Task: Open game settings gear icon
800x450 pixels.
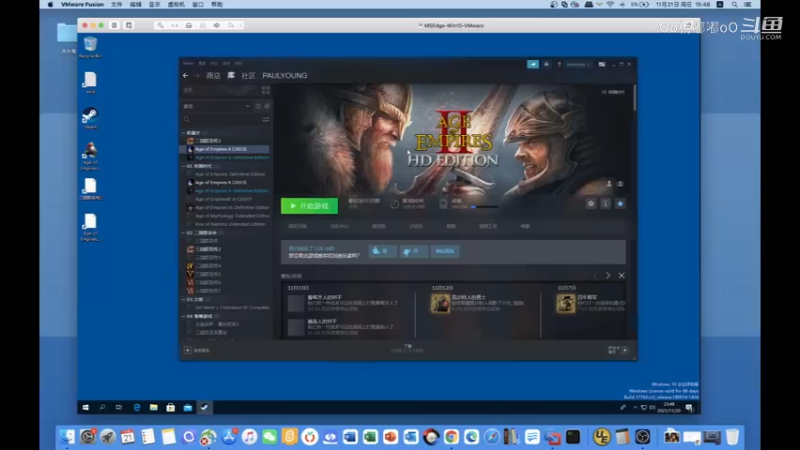Action: tap(591, 204)
